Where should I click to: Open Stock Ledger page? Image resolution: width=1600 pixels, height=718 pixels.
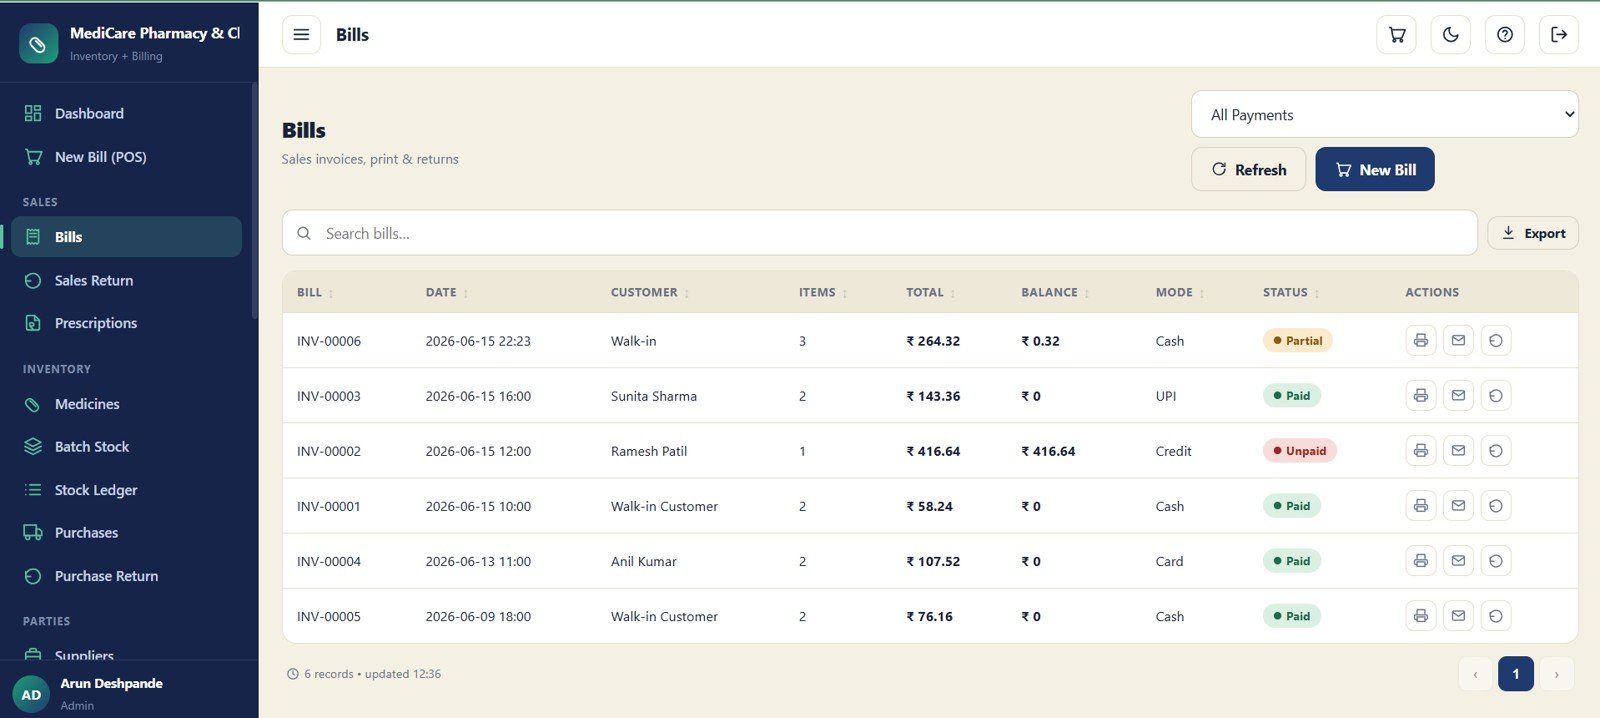126,490
